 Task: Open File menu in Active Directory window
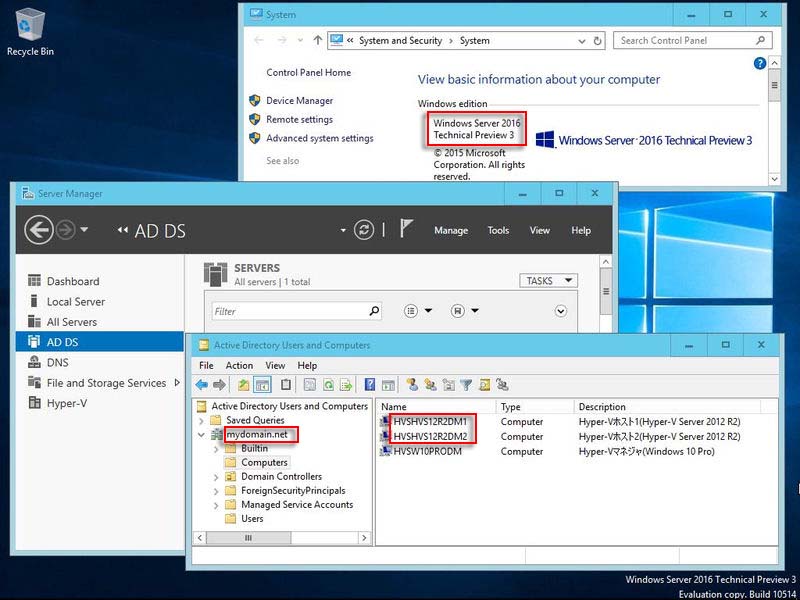click(x=206, y=365)
